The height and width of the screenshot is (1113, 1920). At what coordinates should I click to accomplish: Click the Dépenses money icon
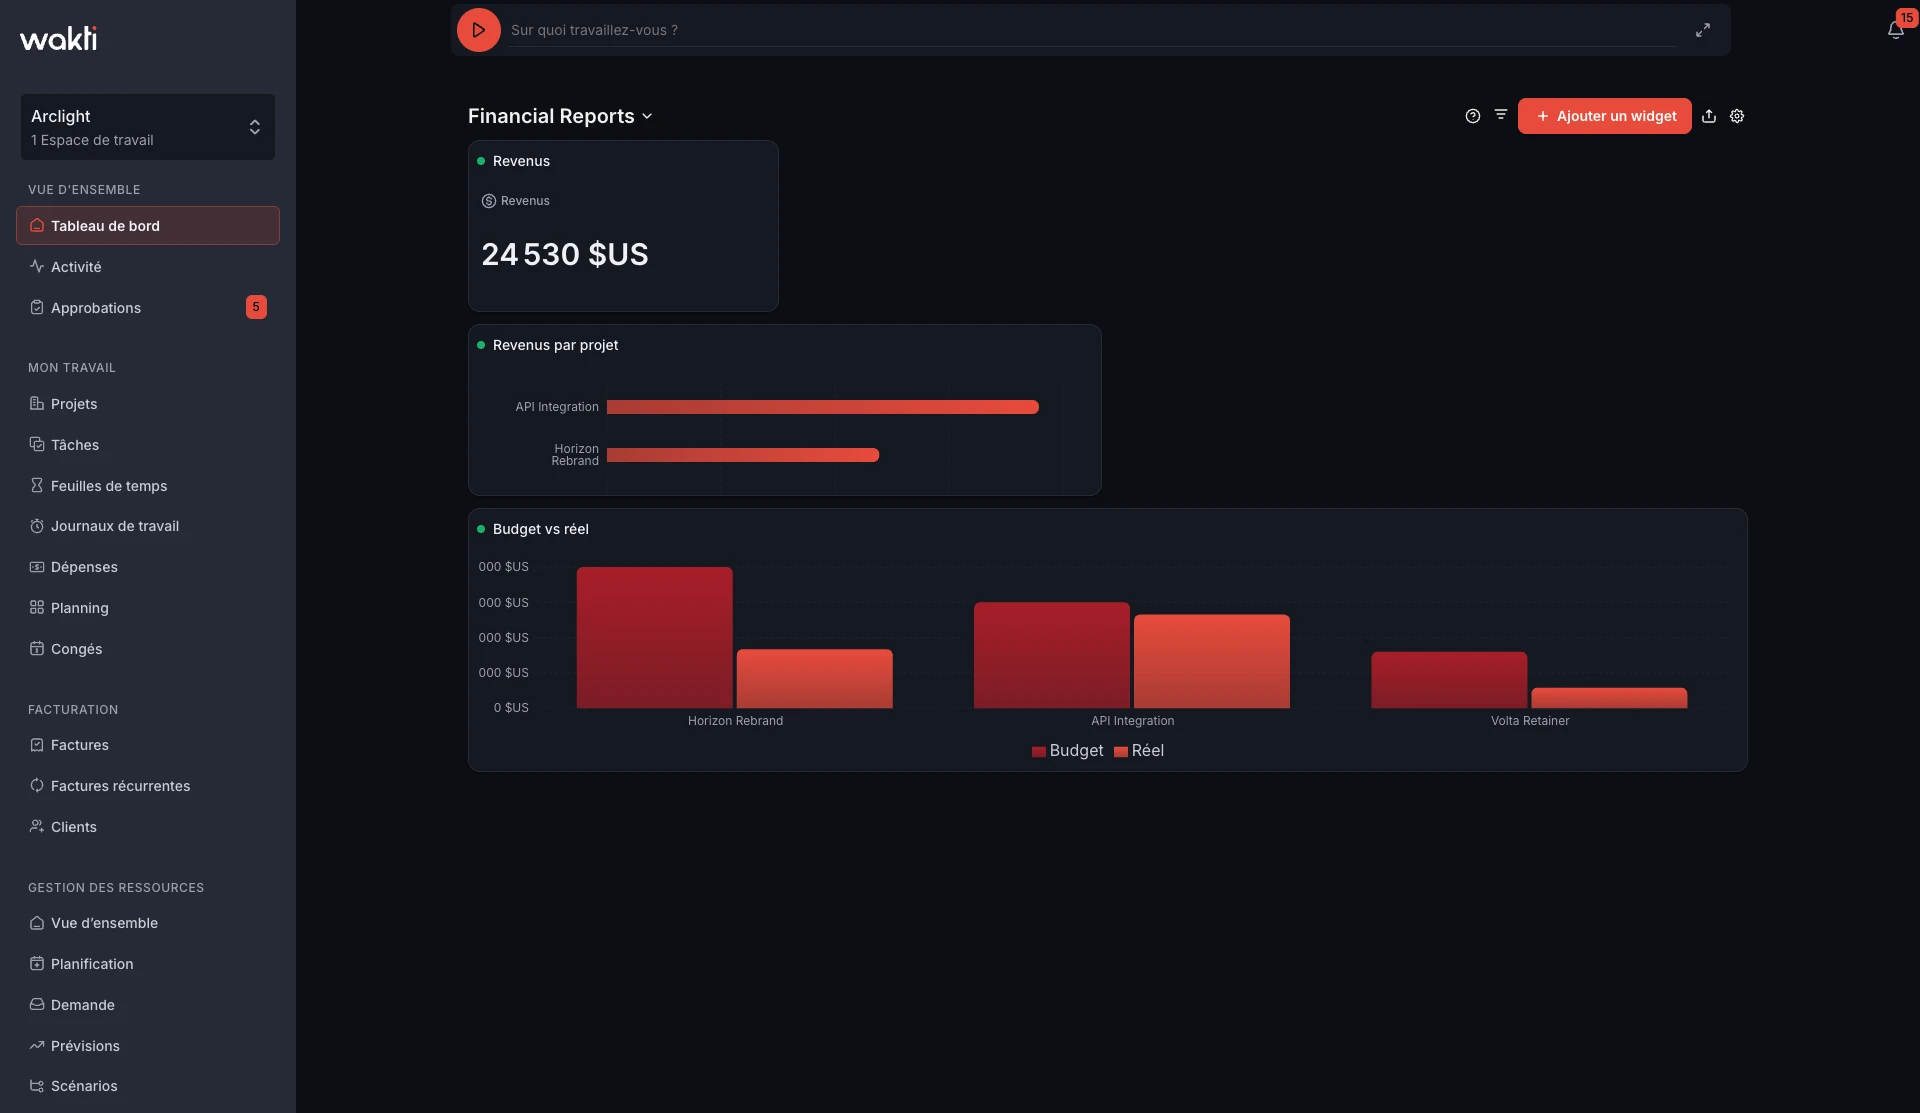tap(37, 567)
